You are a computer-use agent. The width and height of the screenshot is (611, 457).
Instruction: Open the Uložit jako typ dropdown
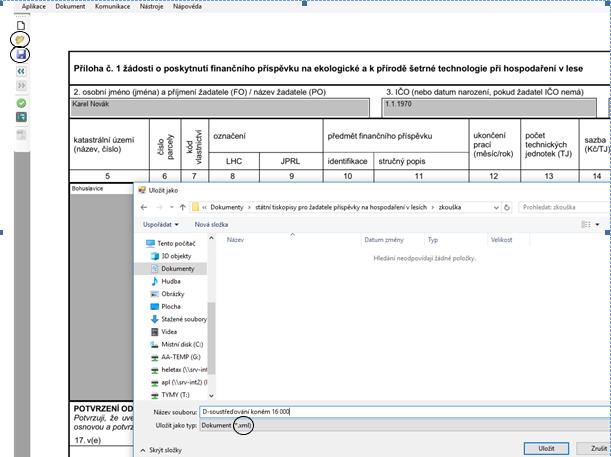tap(405, 425)
